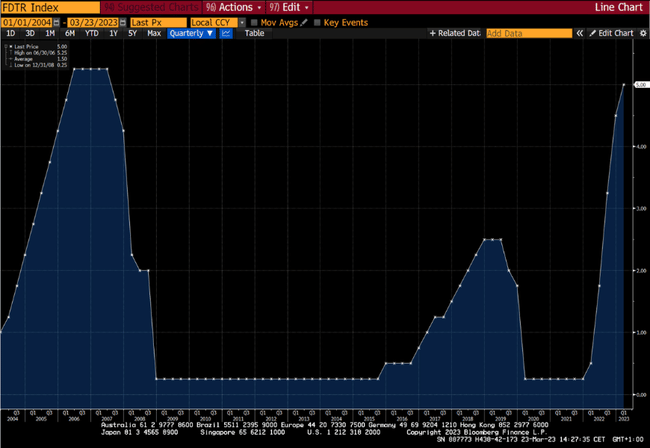The image size is (650, 448).
Task: Click the Add Data input field
Action: 528,33
